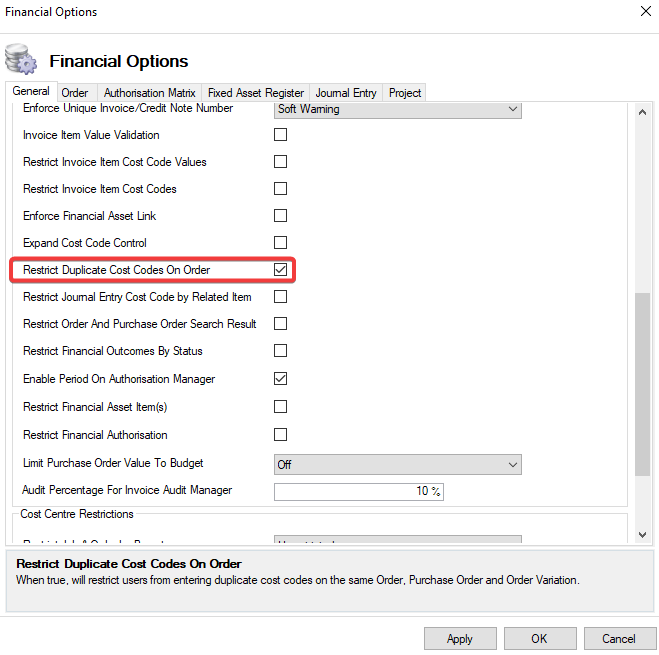Click the Audit Percentage input field

pyautogui.click(x=358, y=491)
